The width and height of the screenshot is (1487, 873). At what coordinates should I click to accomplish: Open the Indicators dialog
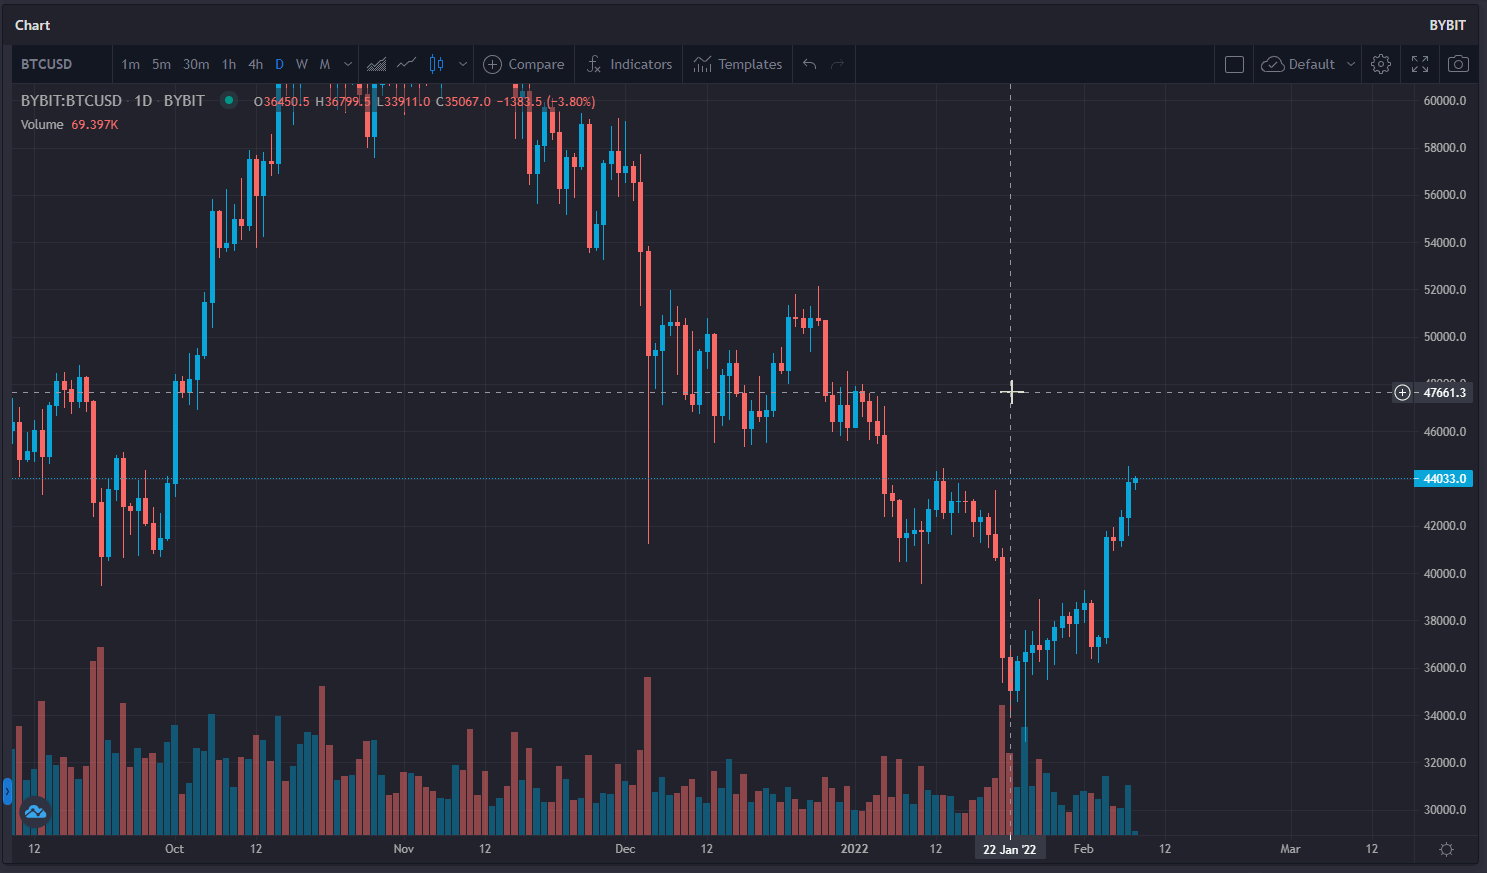tap(629, 64)
